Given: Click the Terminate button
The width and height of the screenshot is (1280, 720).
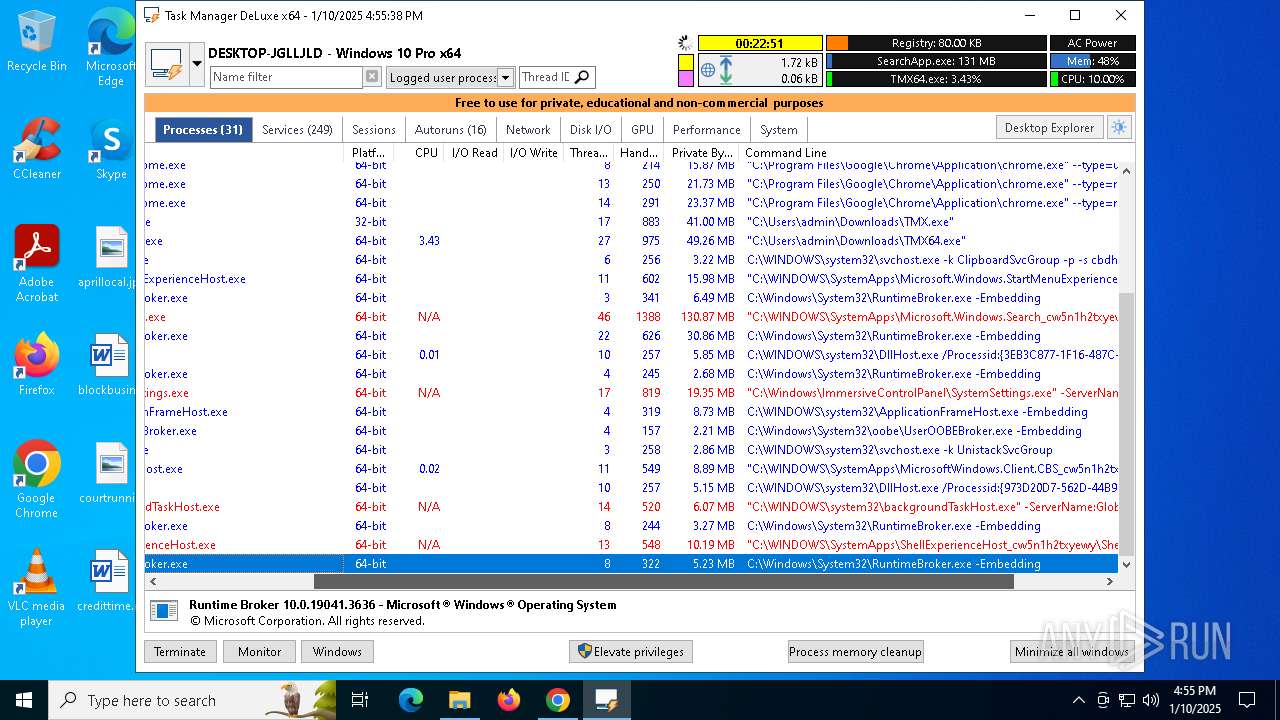Looking at the screenshot, I should [180, 652].
